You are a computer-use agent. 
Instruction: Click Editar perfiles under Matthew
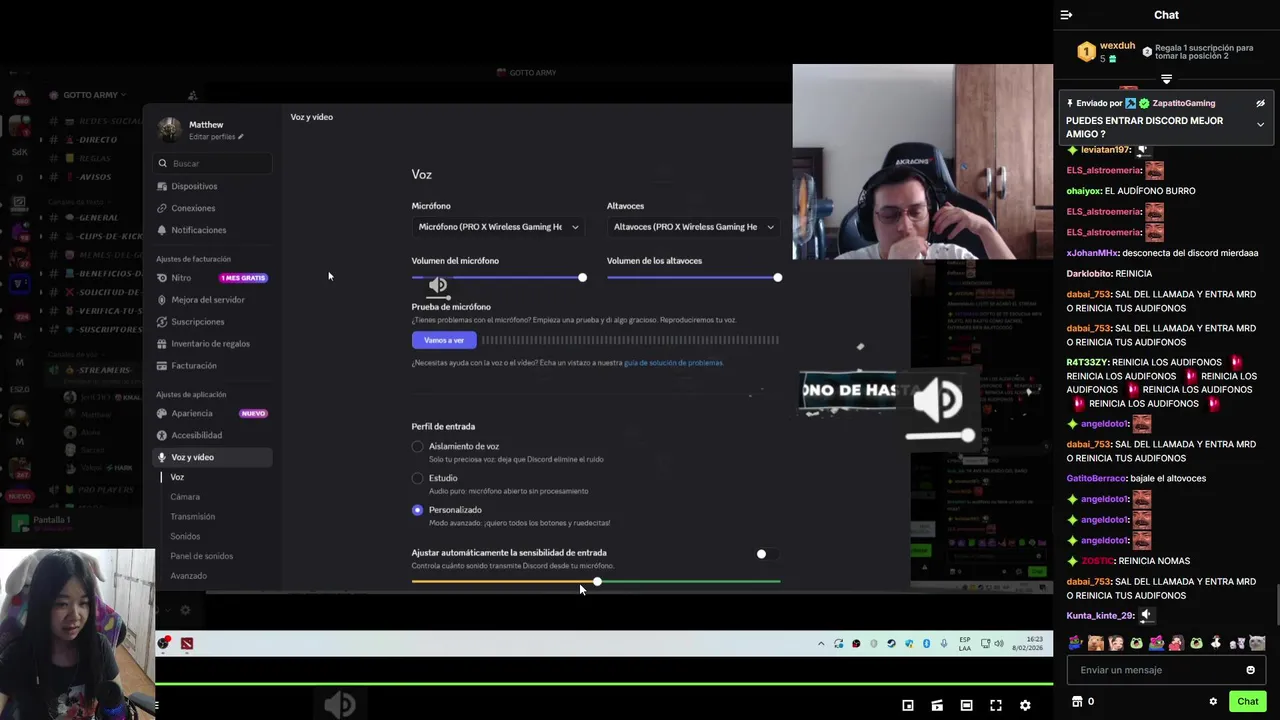tap(216, 137)
